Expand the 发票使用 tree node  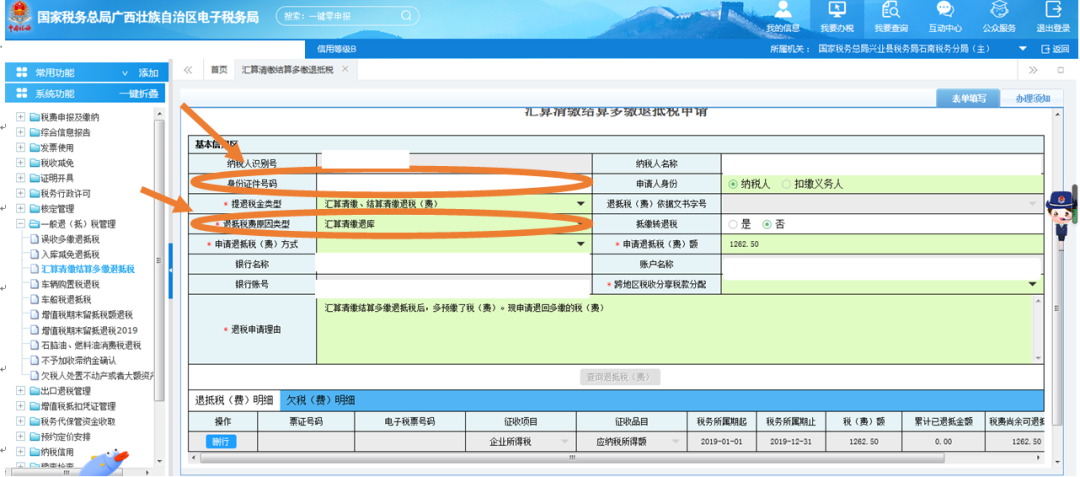(20, 147)
